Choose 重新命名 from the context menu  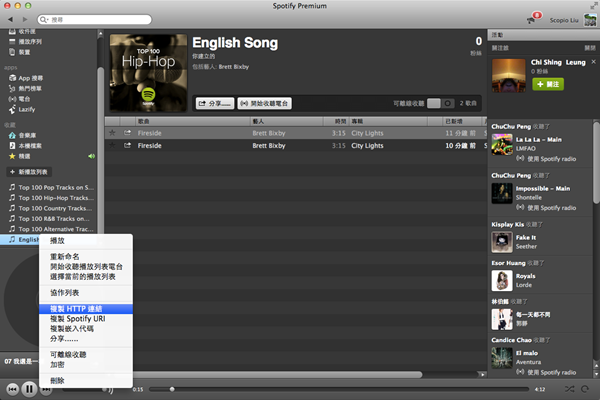(86, 256)
